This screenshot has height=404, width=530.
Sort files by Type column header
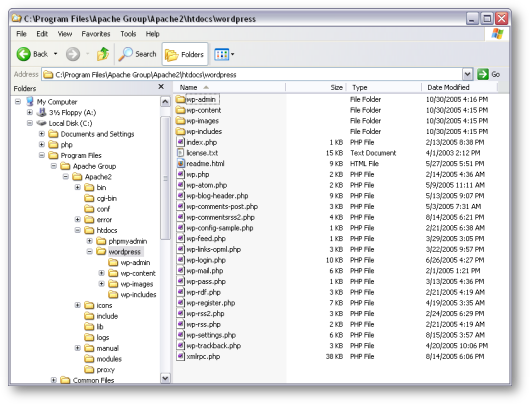(384, 88)
